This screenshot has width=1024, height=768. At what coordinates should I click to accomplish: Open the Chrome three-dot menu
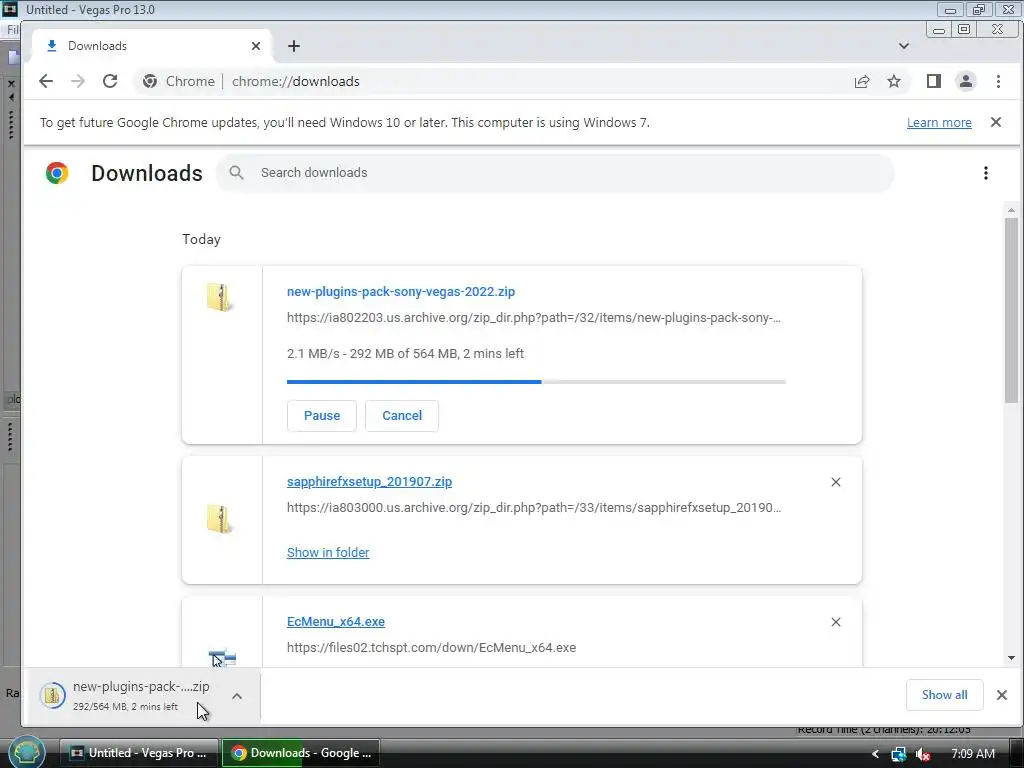(998, 81)
